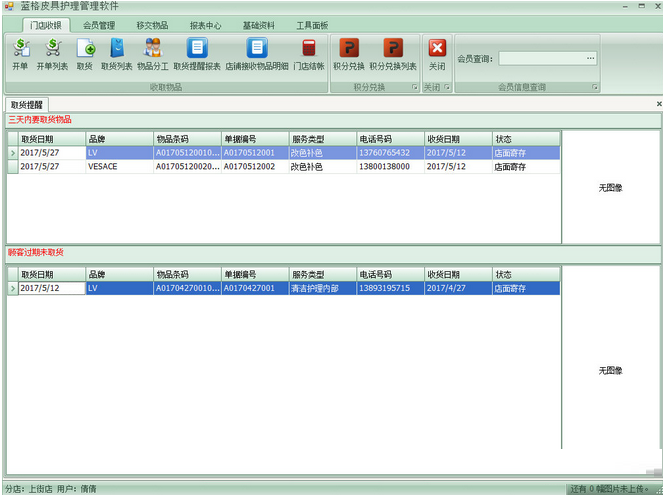Sort upper table by 状态 header
Viewport: 663px width, 495px height.
click(x=526, y=139)
